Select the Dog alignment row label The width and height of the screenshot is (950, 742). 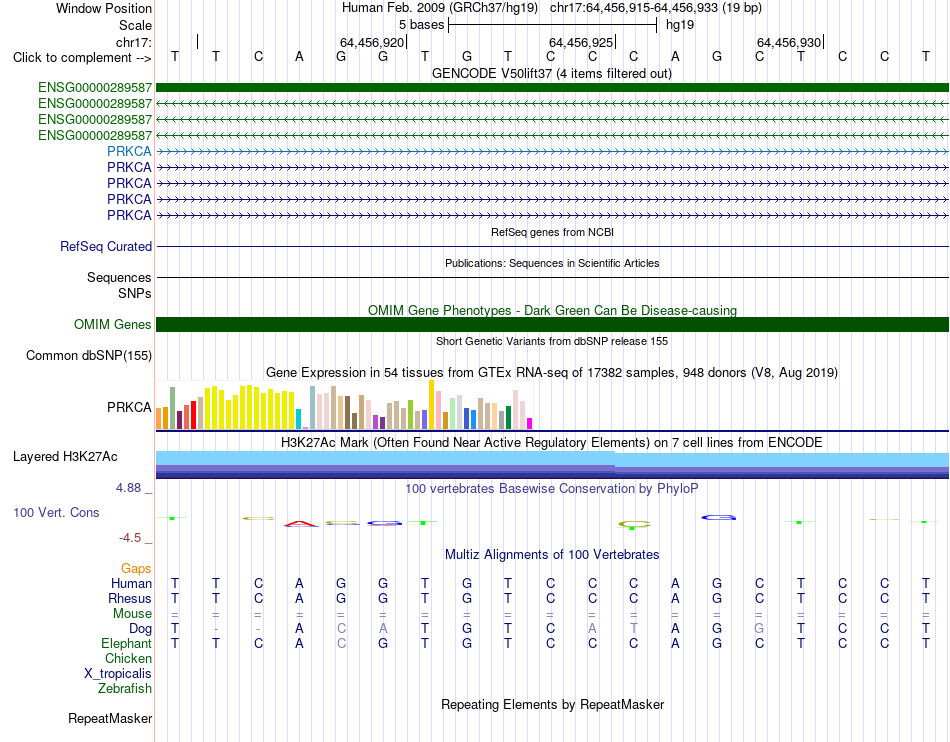pyautogui.click(x=140, y=629)
